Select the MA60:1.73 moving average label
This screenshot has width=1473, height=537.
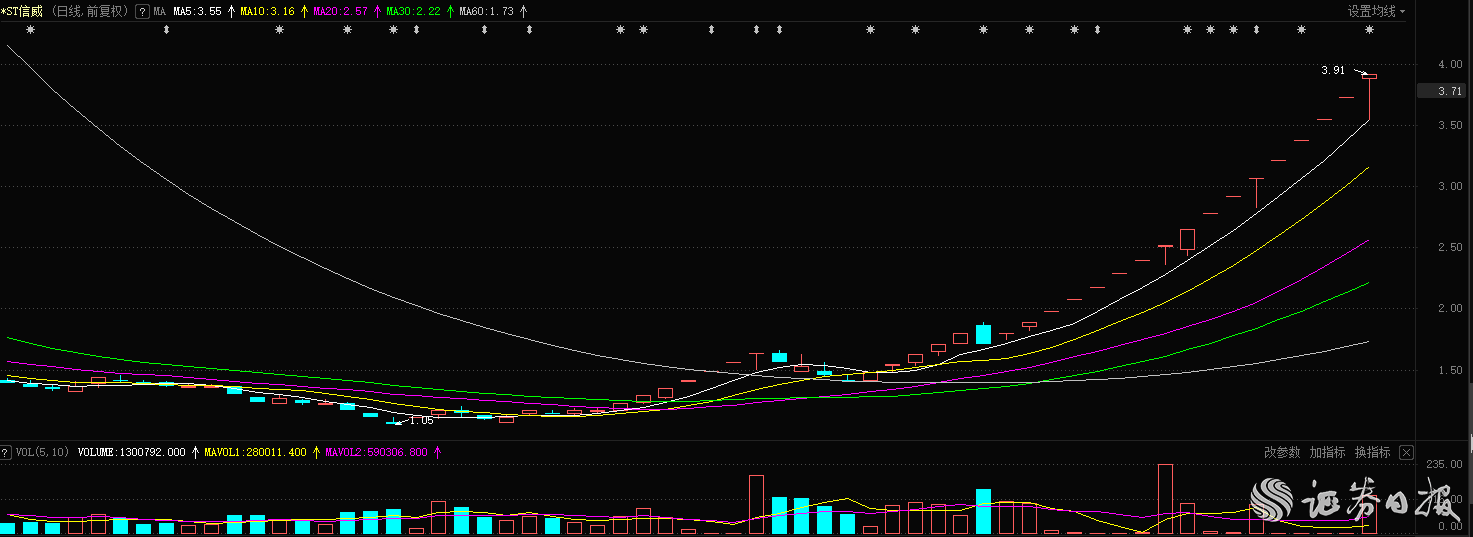(x=486, y=12)
